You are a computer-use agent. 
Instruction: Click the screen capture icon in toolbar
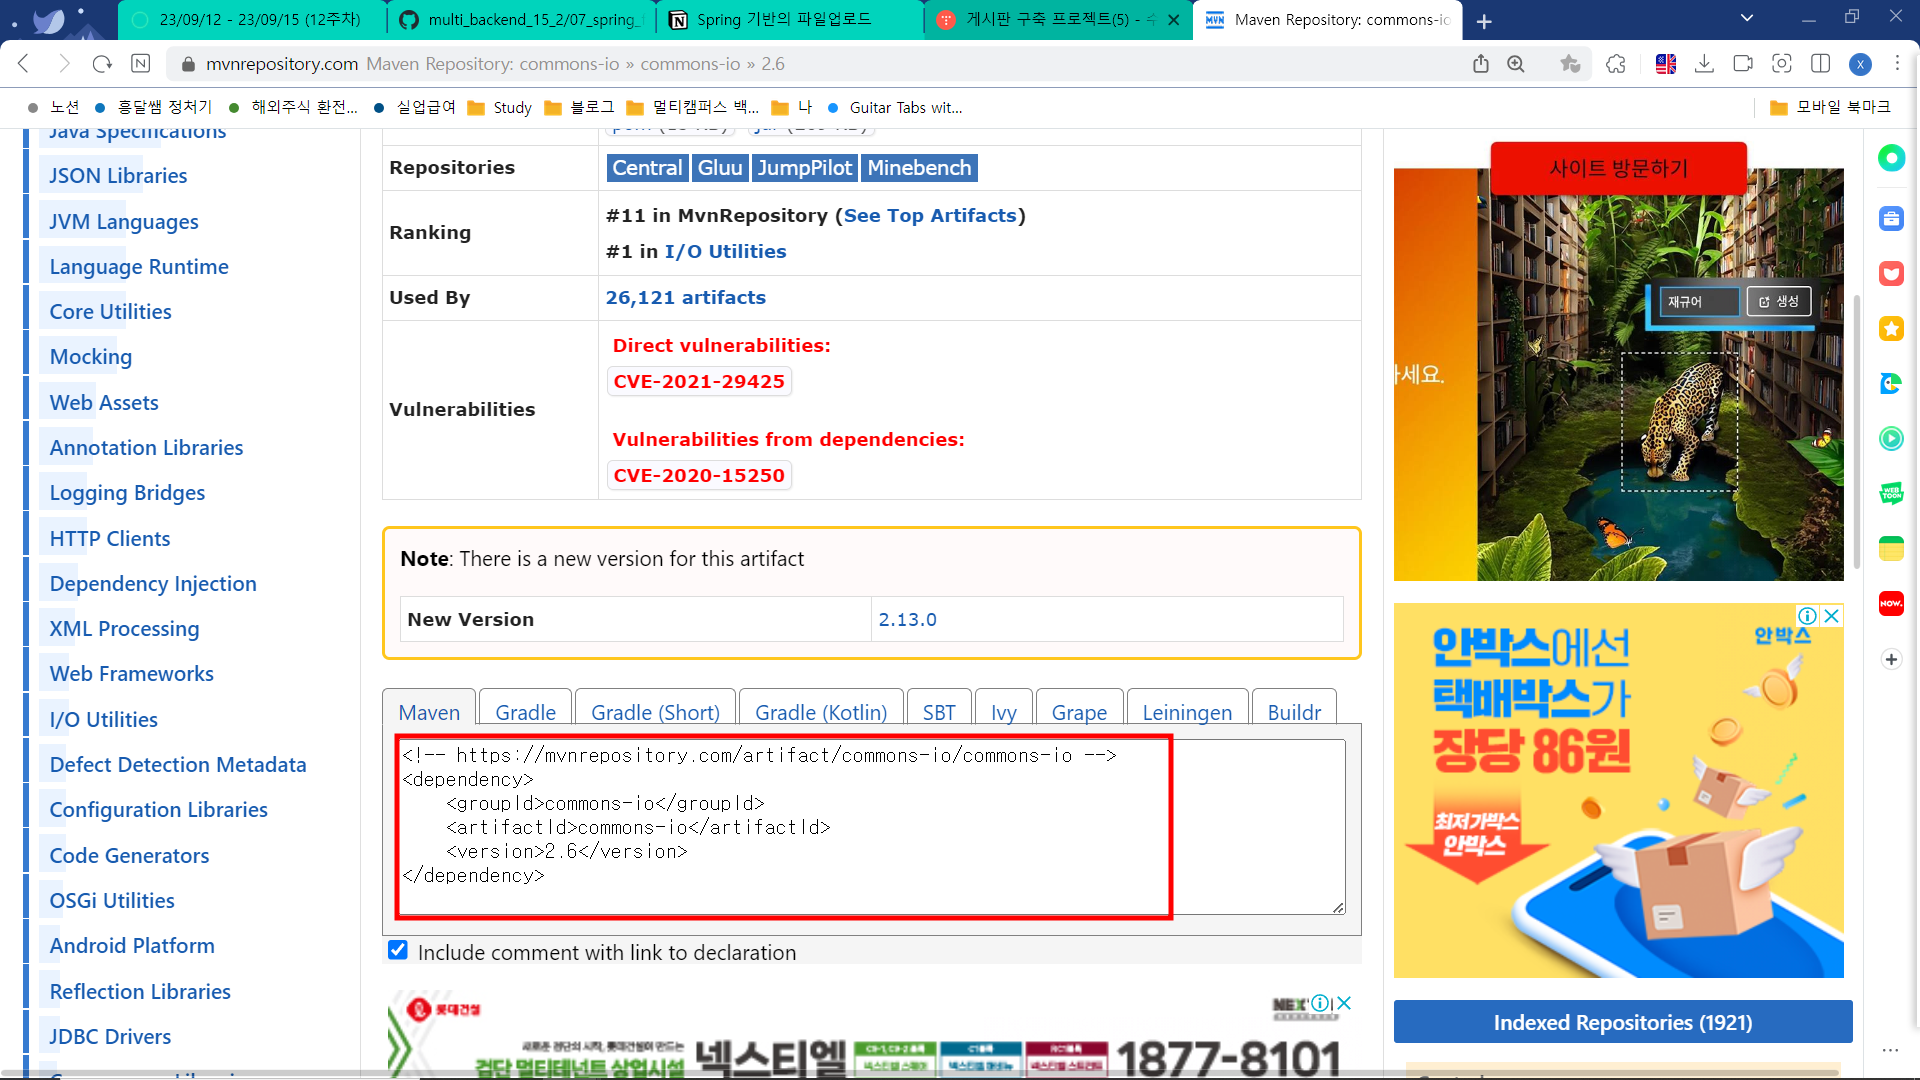click(1782, 64)
